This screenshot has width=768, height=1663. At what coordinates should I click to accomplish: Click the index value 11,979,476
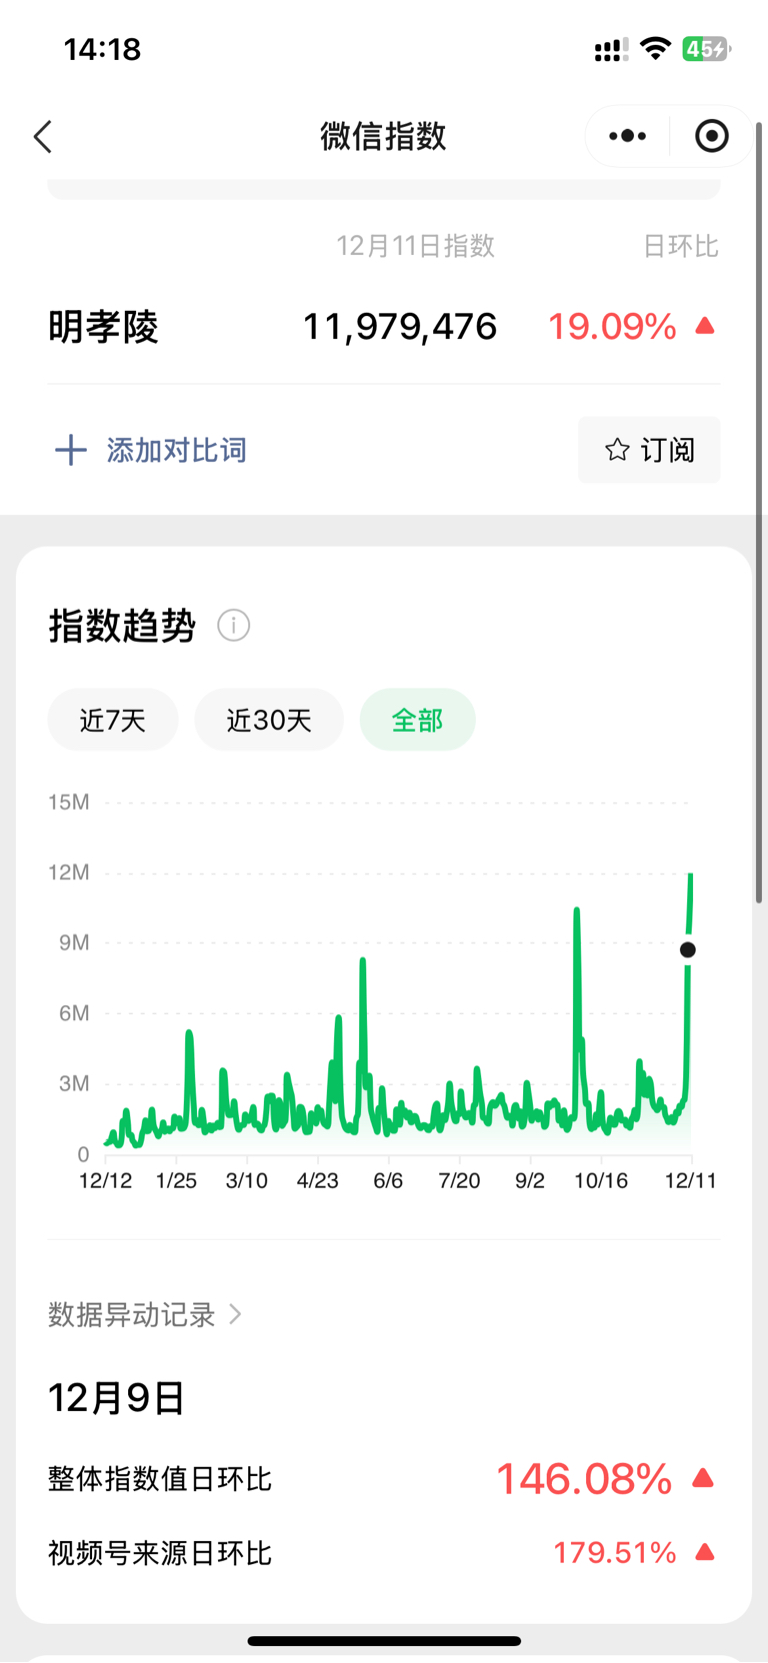[400, 327]
